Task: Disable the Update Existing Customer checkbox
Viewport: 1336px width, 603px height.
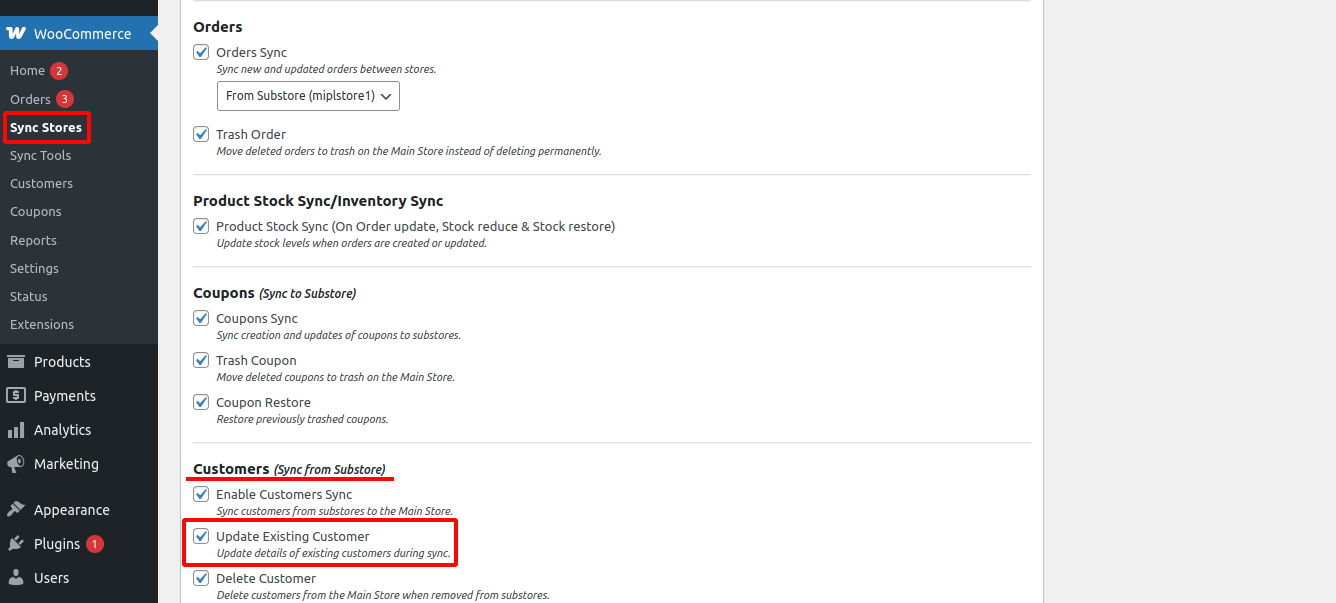Action: click(x=201, y=536)
